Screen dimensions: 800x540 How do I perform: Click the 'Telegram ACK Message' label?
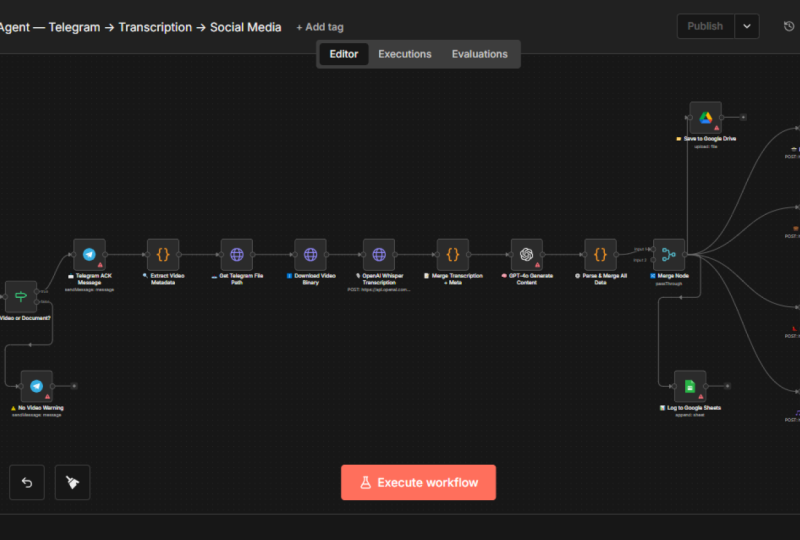(90, 279)
